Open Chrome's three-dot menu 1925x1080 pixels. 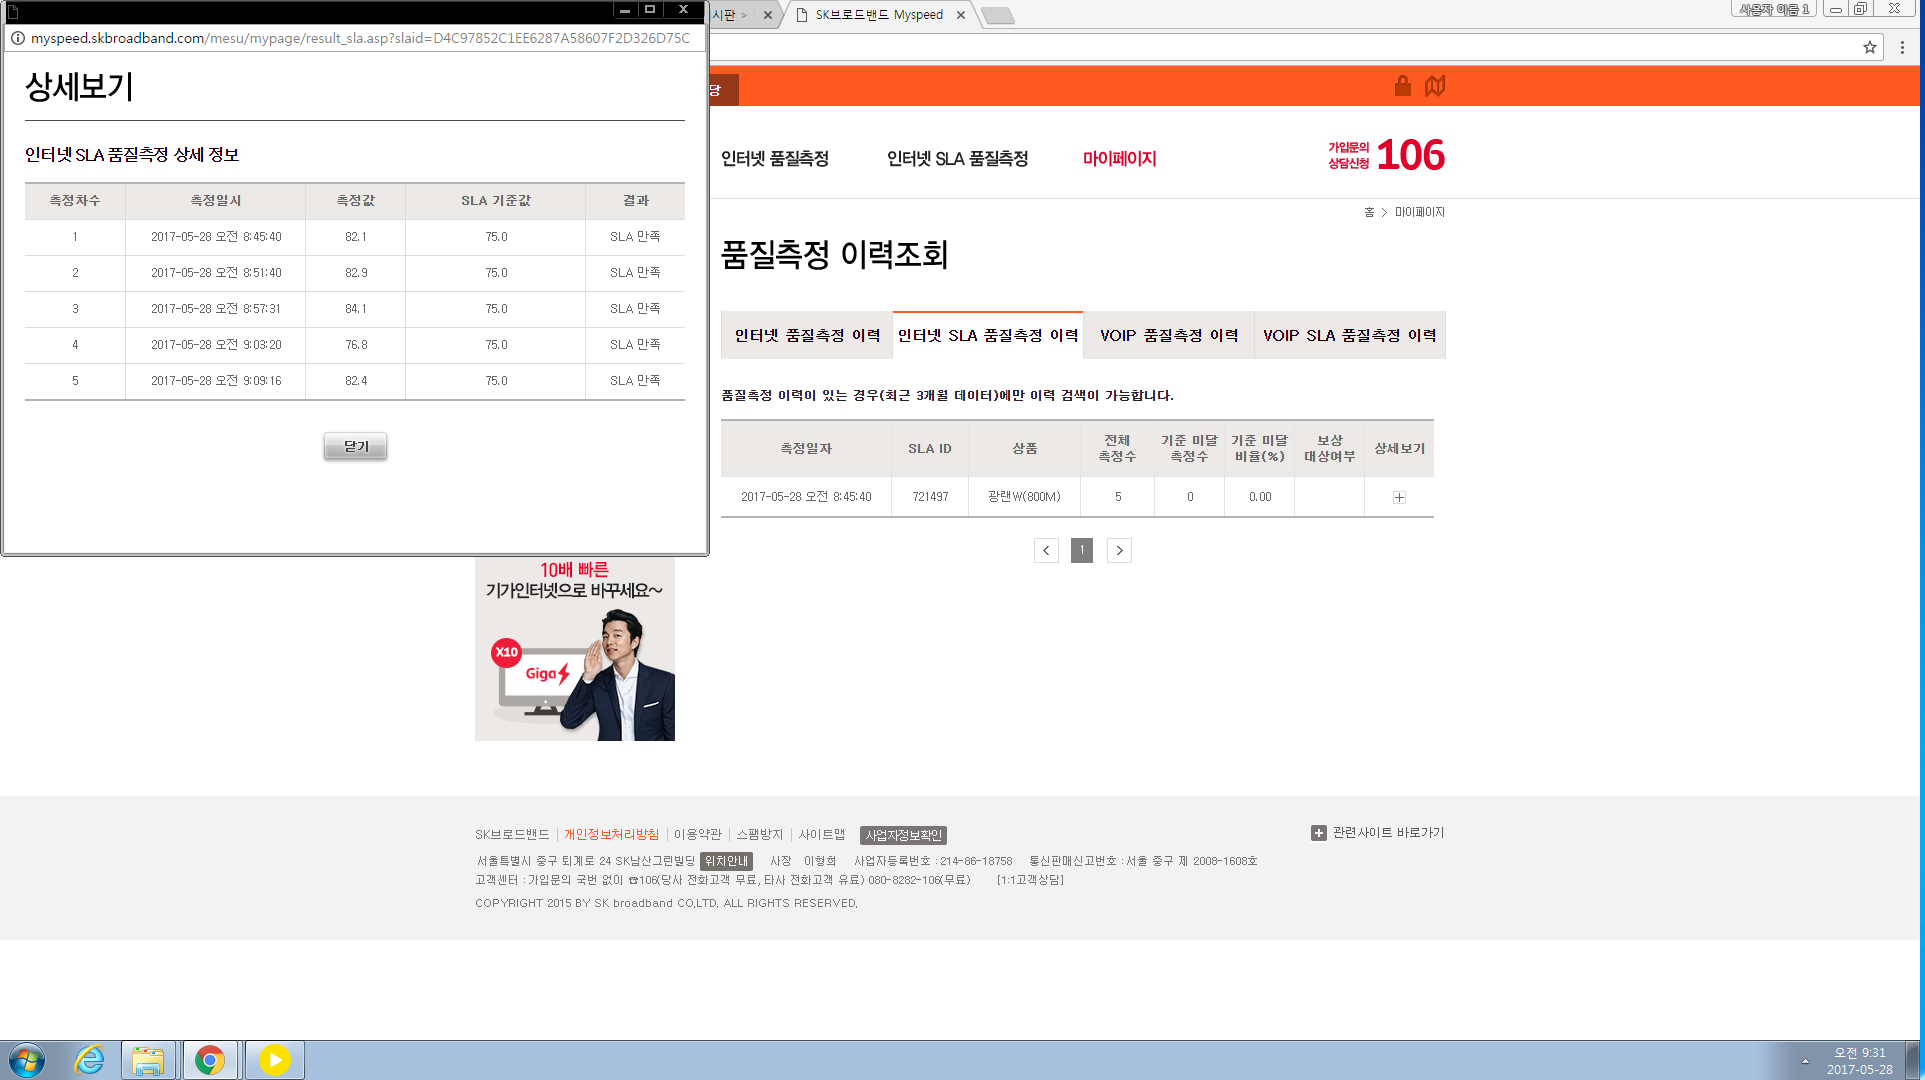coord(1902,47)
